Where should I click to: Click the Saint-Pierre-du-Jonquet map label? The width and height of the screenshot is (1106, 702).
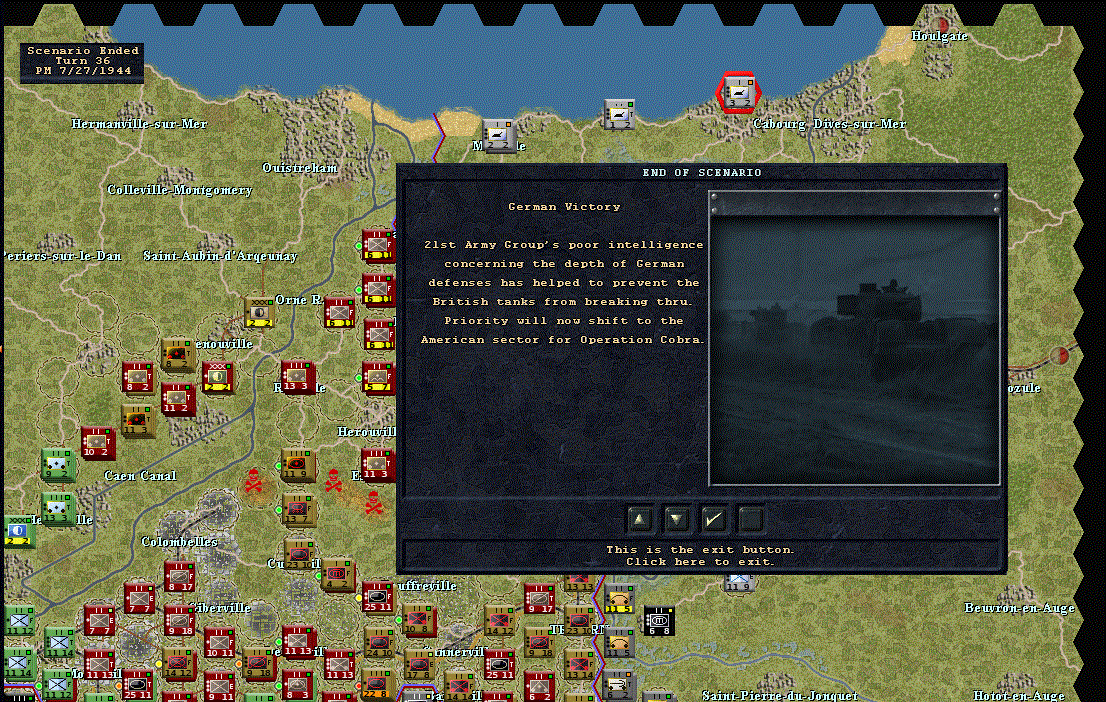tap(780, 696)
